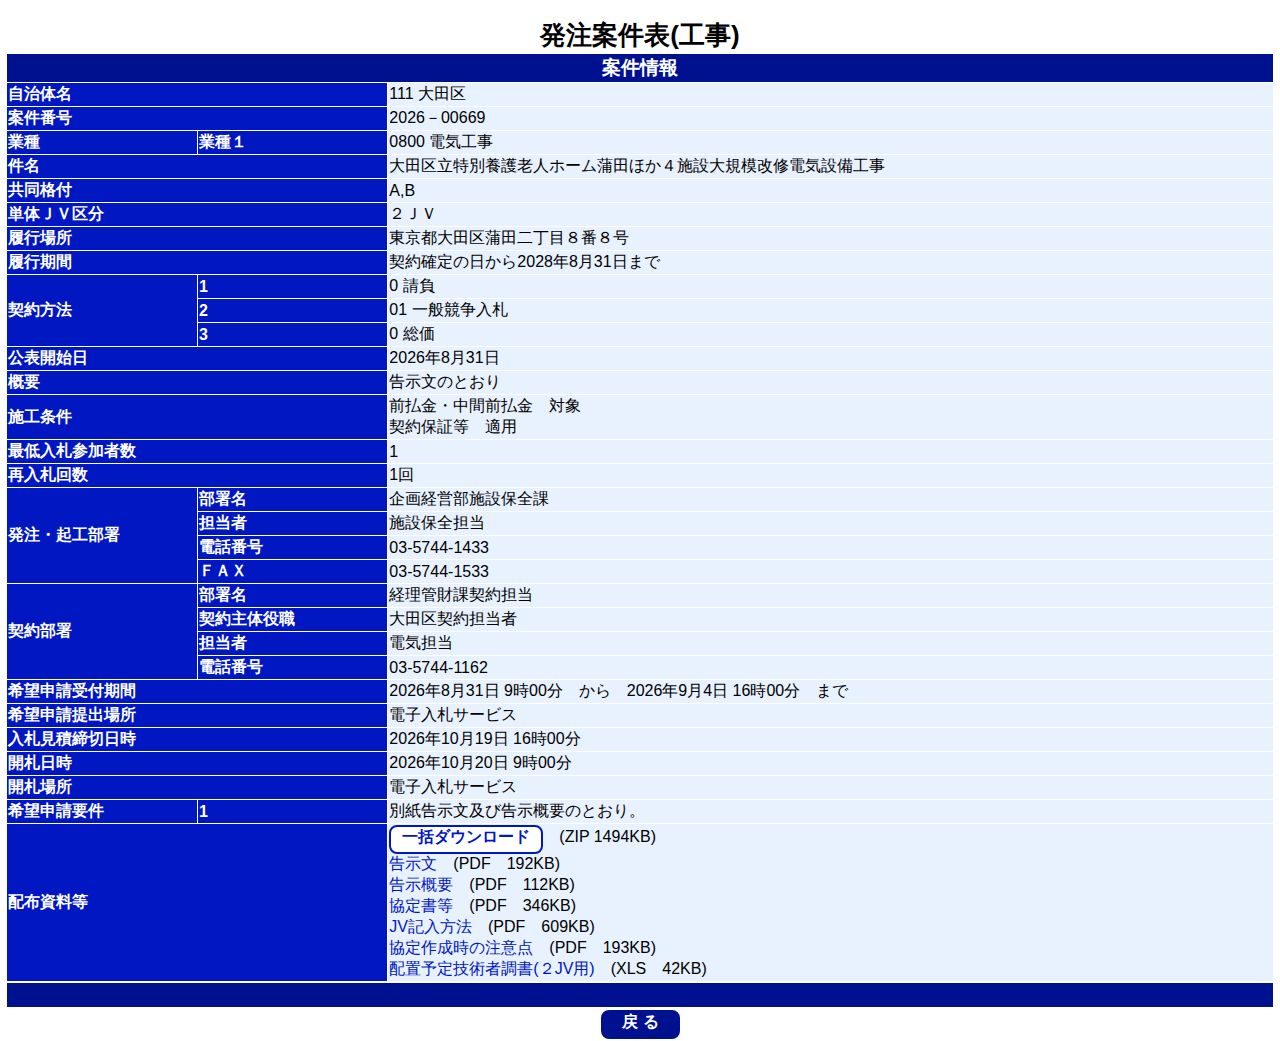Click the 自治体名 label
This screenshot has height=1041, width=1280.
[x=40, y=94]
